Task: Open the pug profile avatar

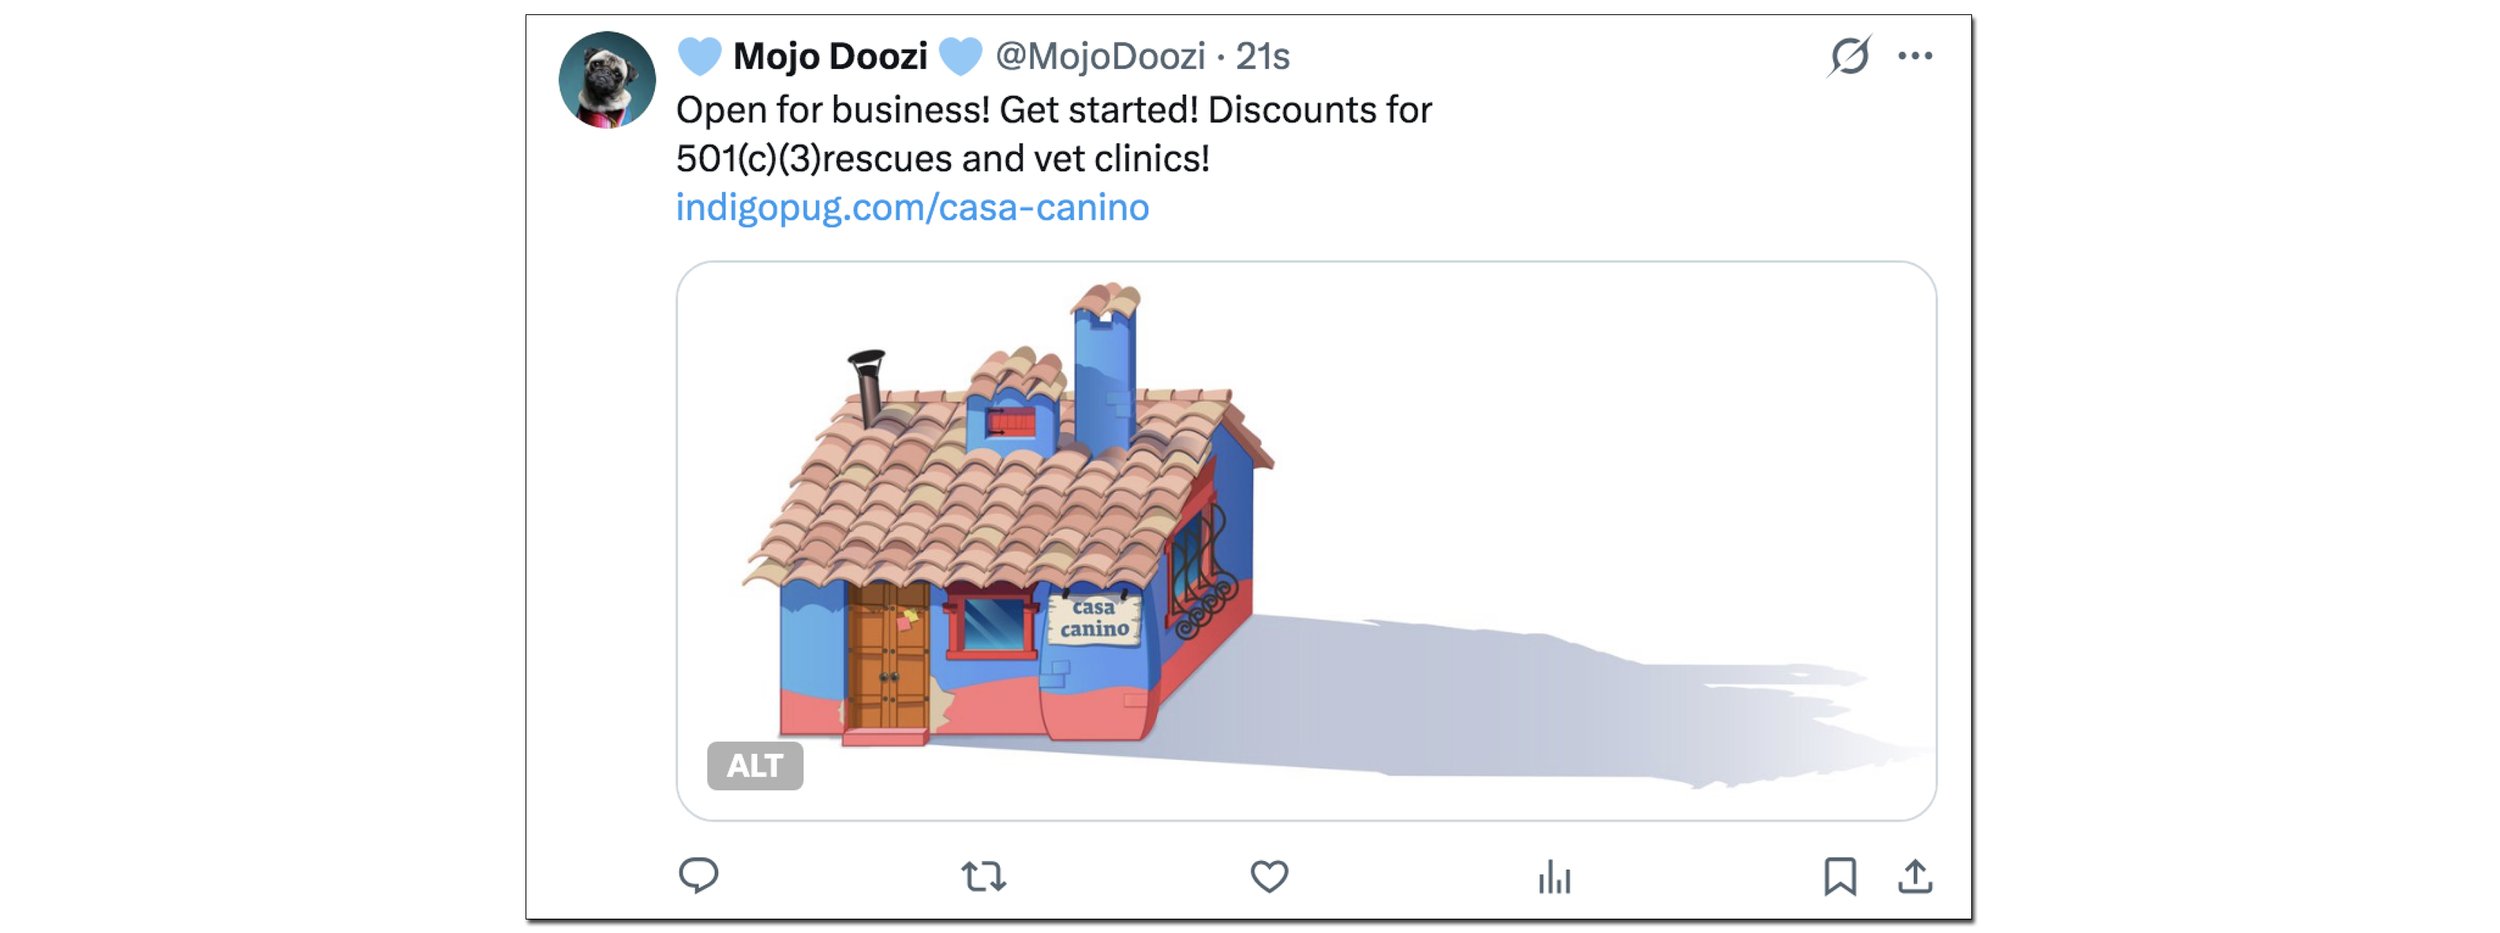Action: click(x=607, y=80)
